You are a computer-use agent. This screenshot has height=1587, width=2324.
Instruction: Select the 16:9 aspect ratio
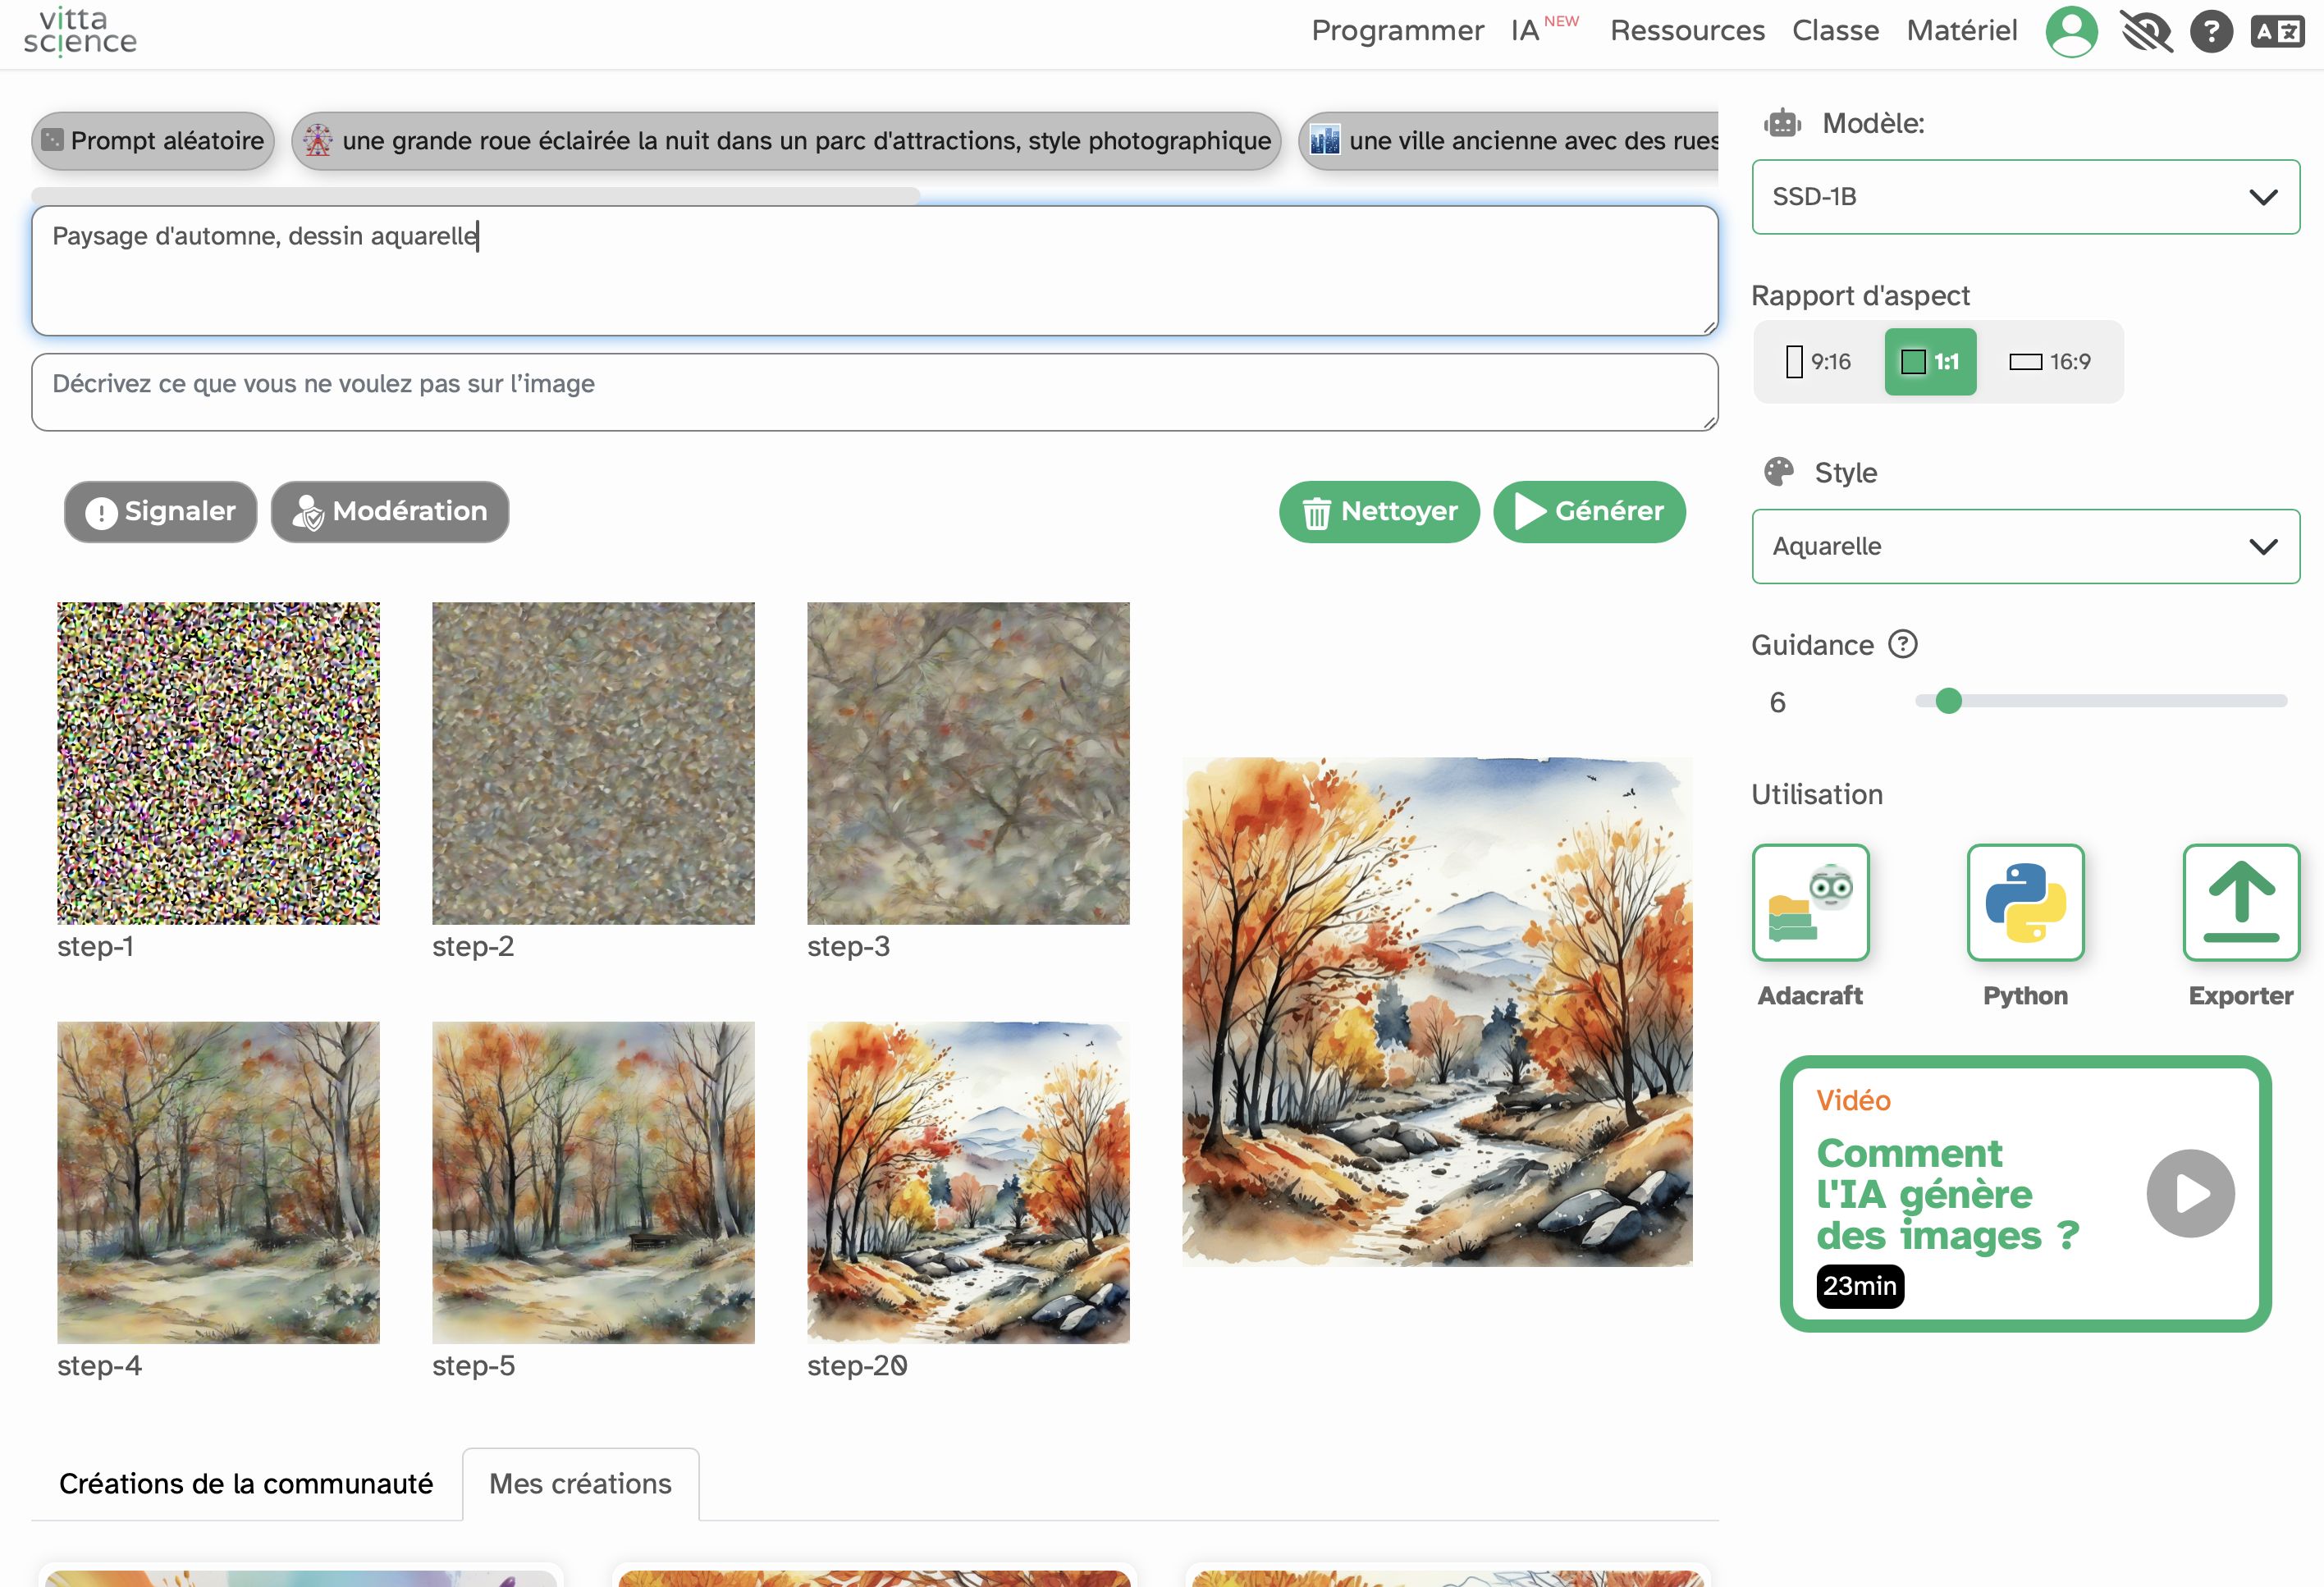point(2050,361)
